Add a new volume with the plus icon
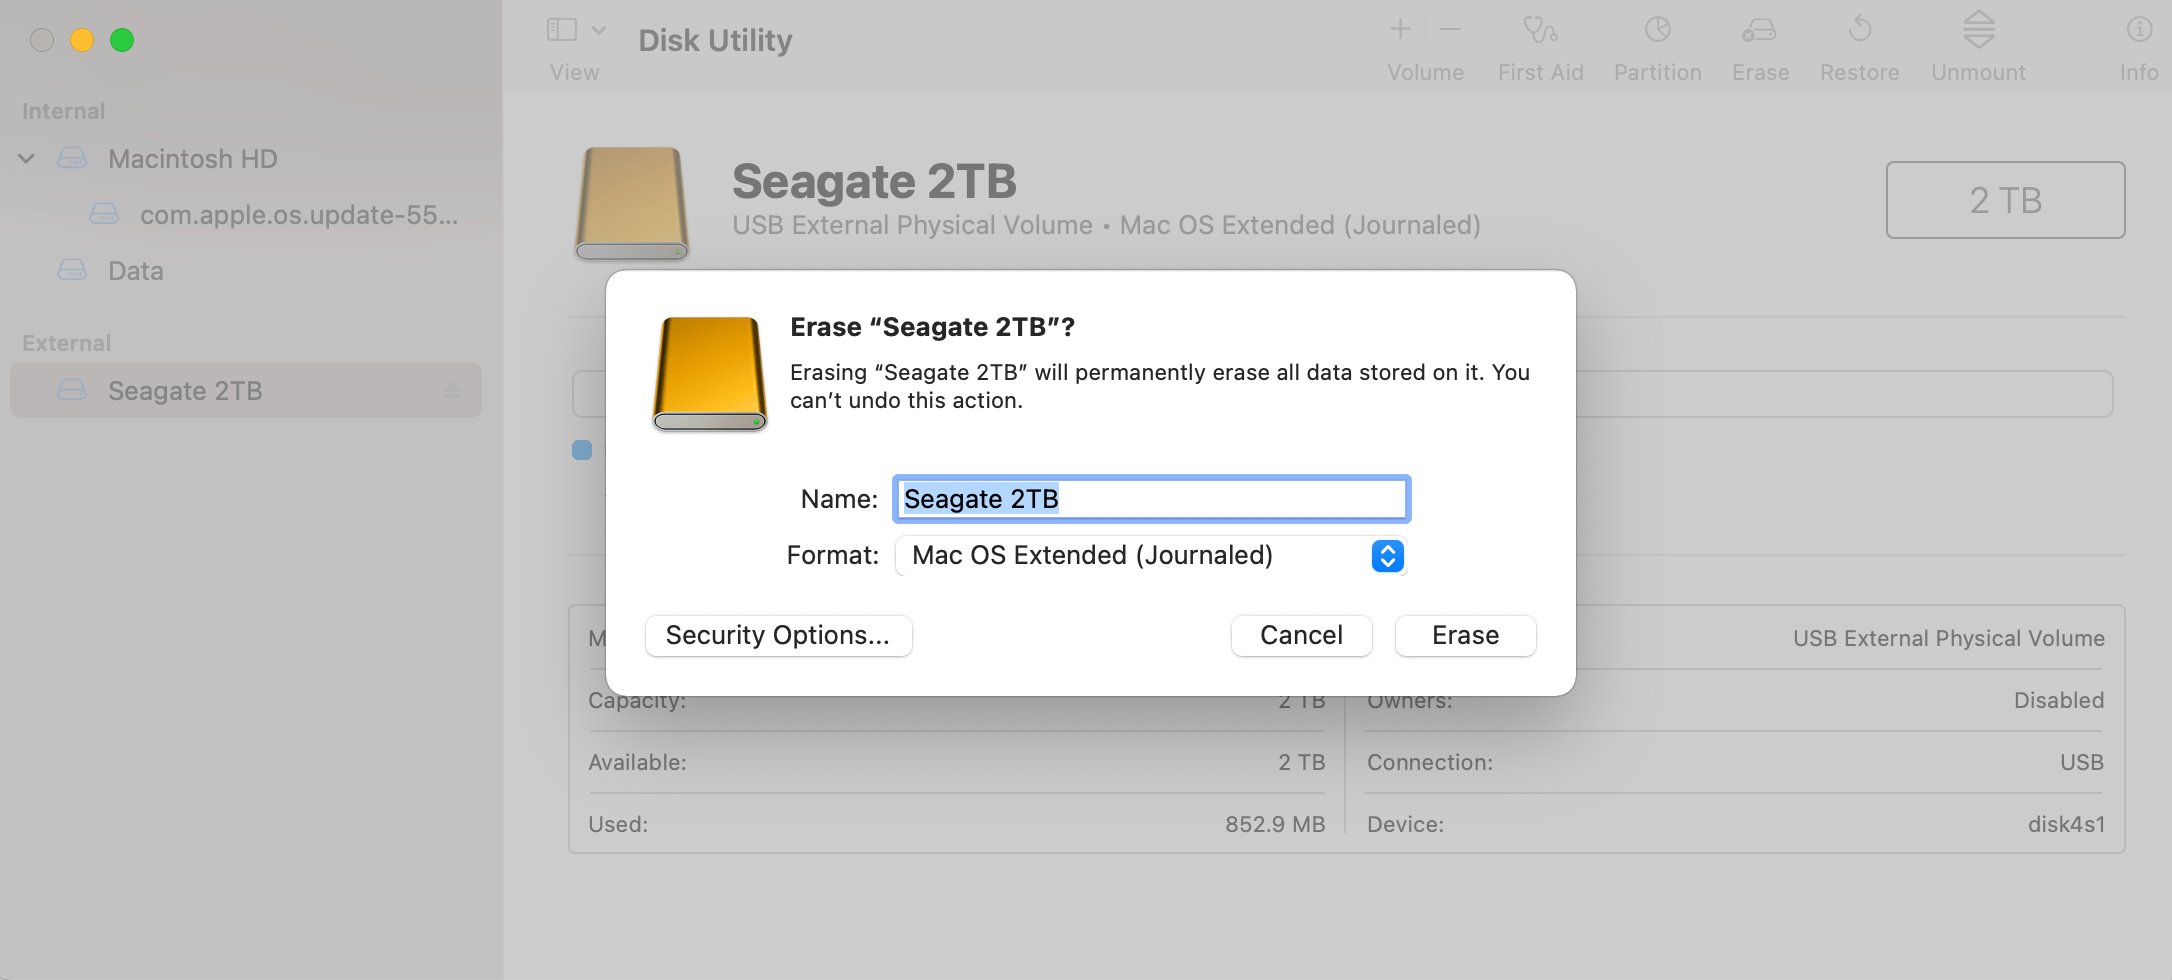Viewport: 2172px width, 980px height. [x=1400, y=29]
